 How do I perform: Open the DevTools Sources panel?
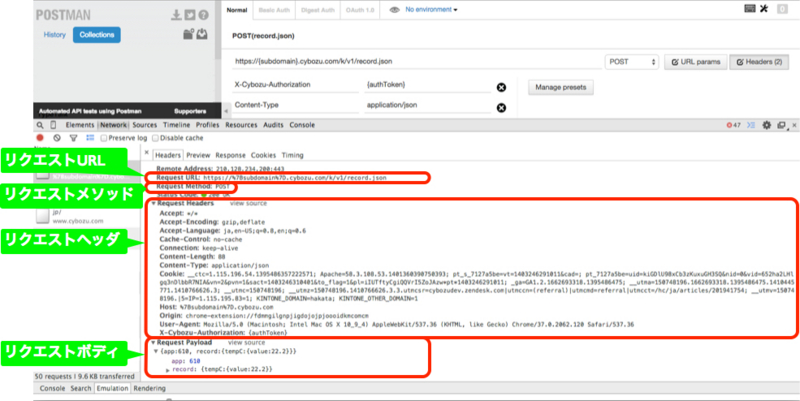pyautogui.click(x=145, y=125)
